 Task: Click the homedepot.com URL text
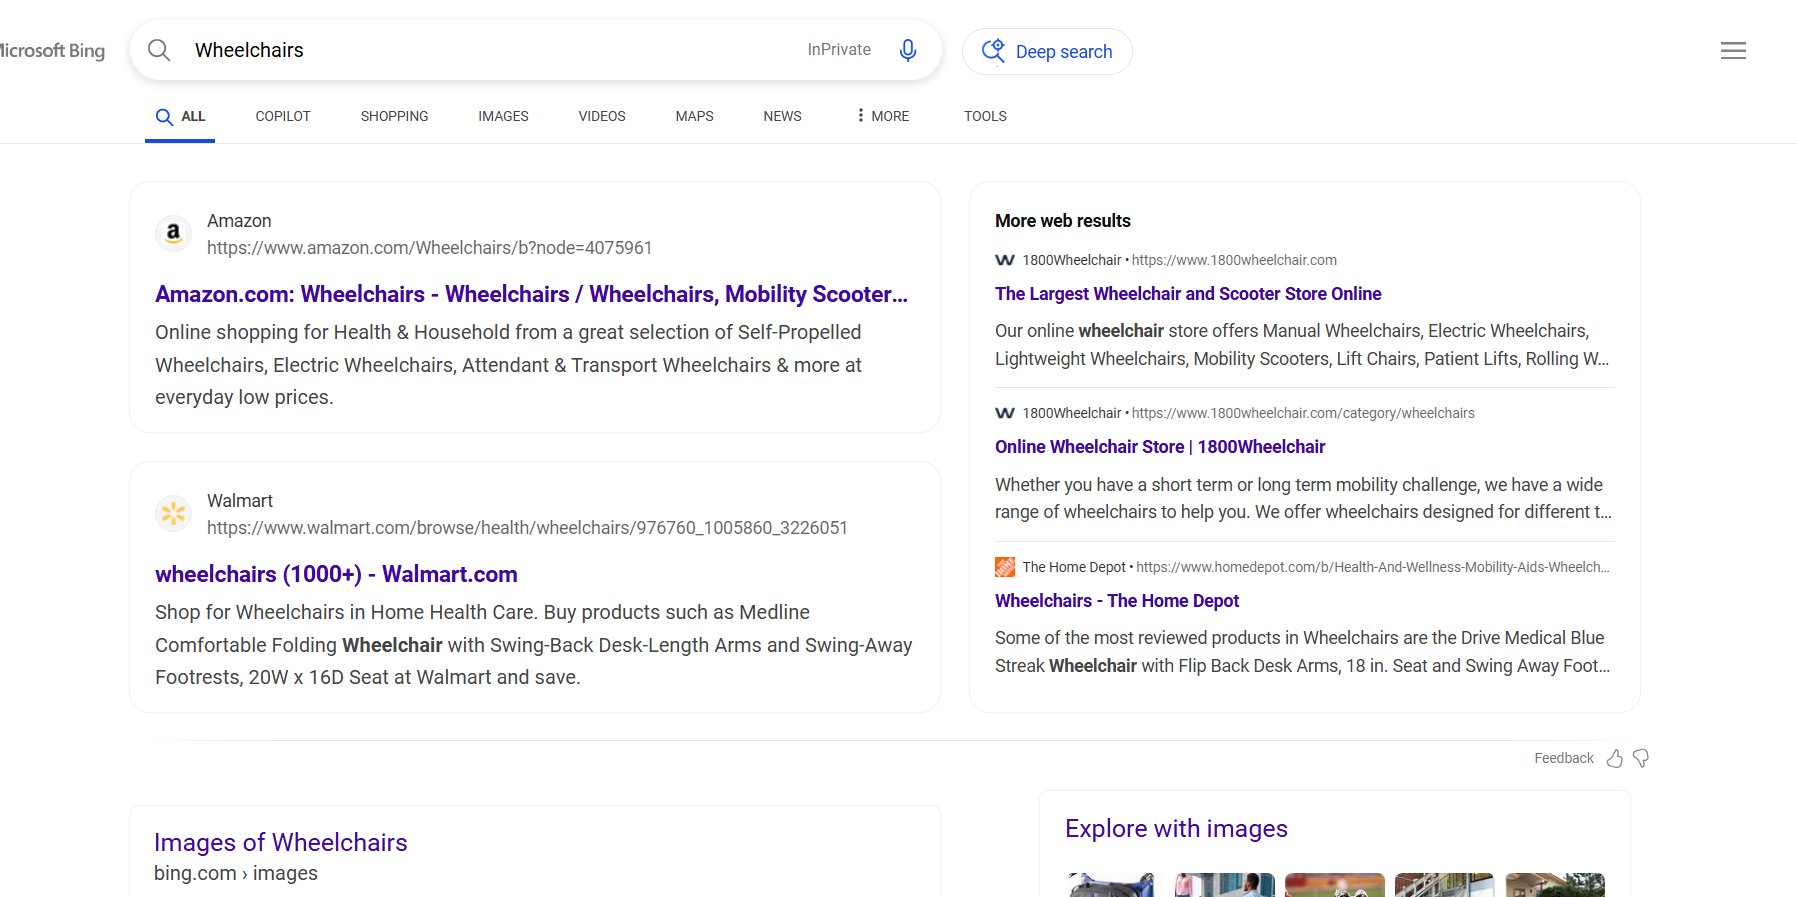(1373, 567)
